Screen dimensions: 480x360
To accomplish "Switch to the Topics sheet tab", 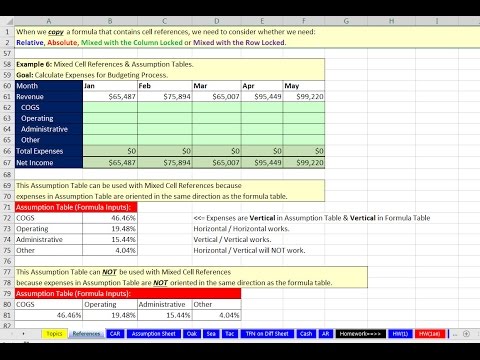I will click(x=54, y=334).
